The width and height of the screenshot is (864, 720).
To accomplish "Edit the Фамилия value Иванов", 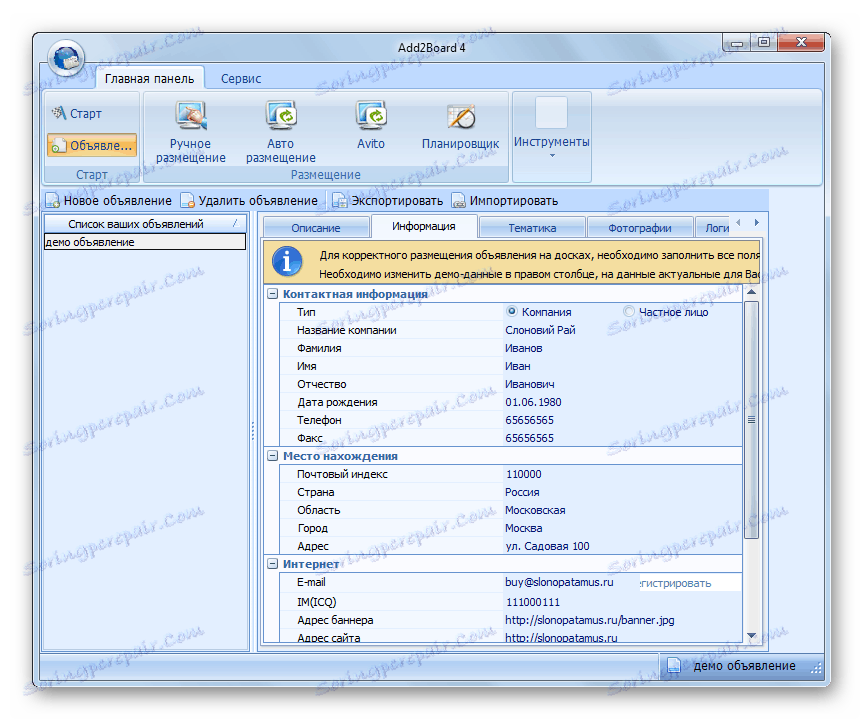I will coord(523,348).
